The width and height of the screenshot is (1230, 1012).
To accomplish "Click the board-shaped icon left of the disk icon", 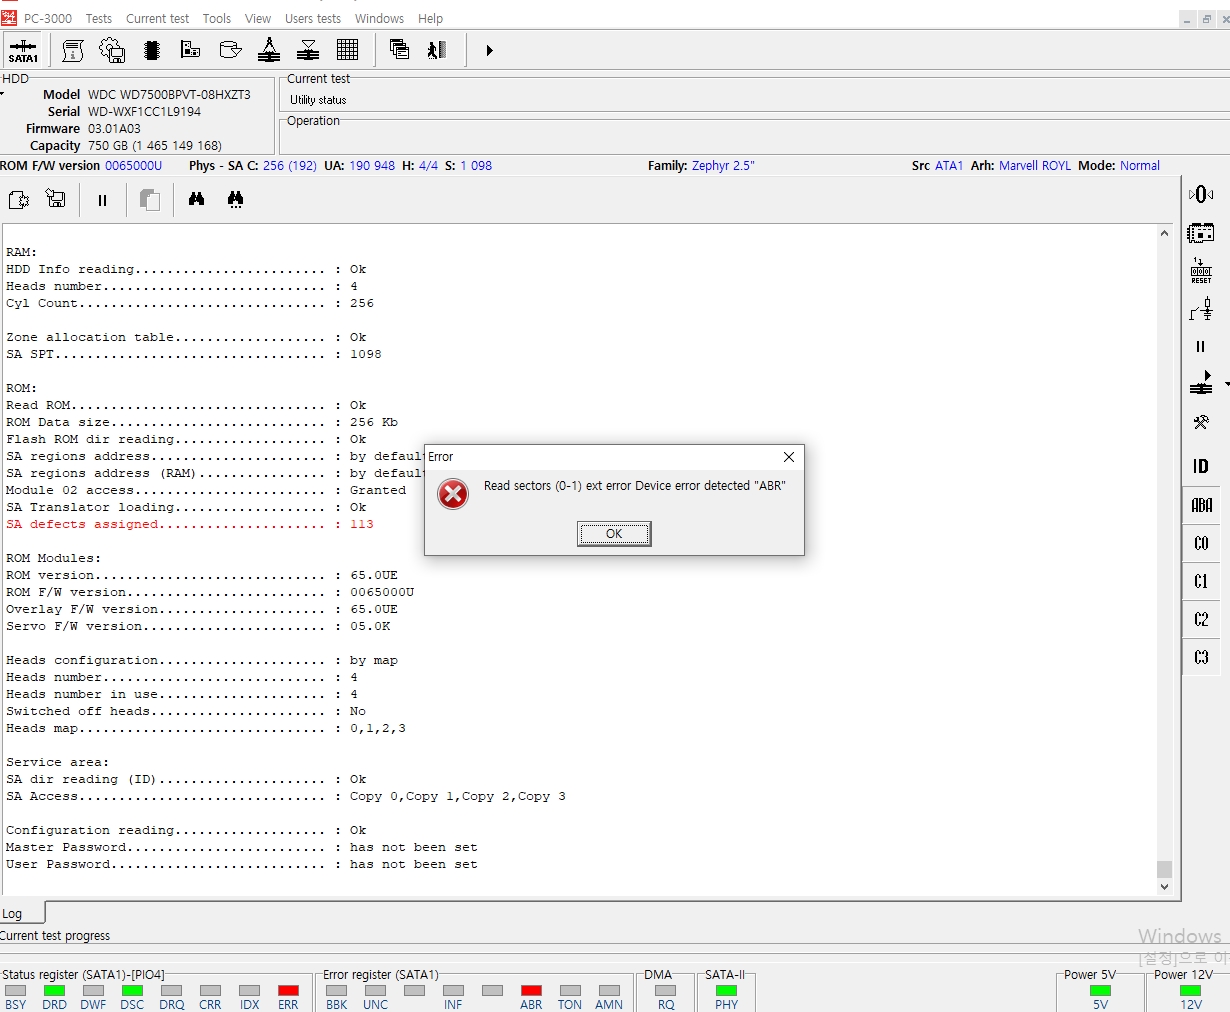I will tap(191, 50).
